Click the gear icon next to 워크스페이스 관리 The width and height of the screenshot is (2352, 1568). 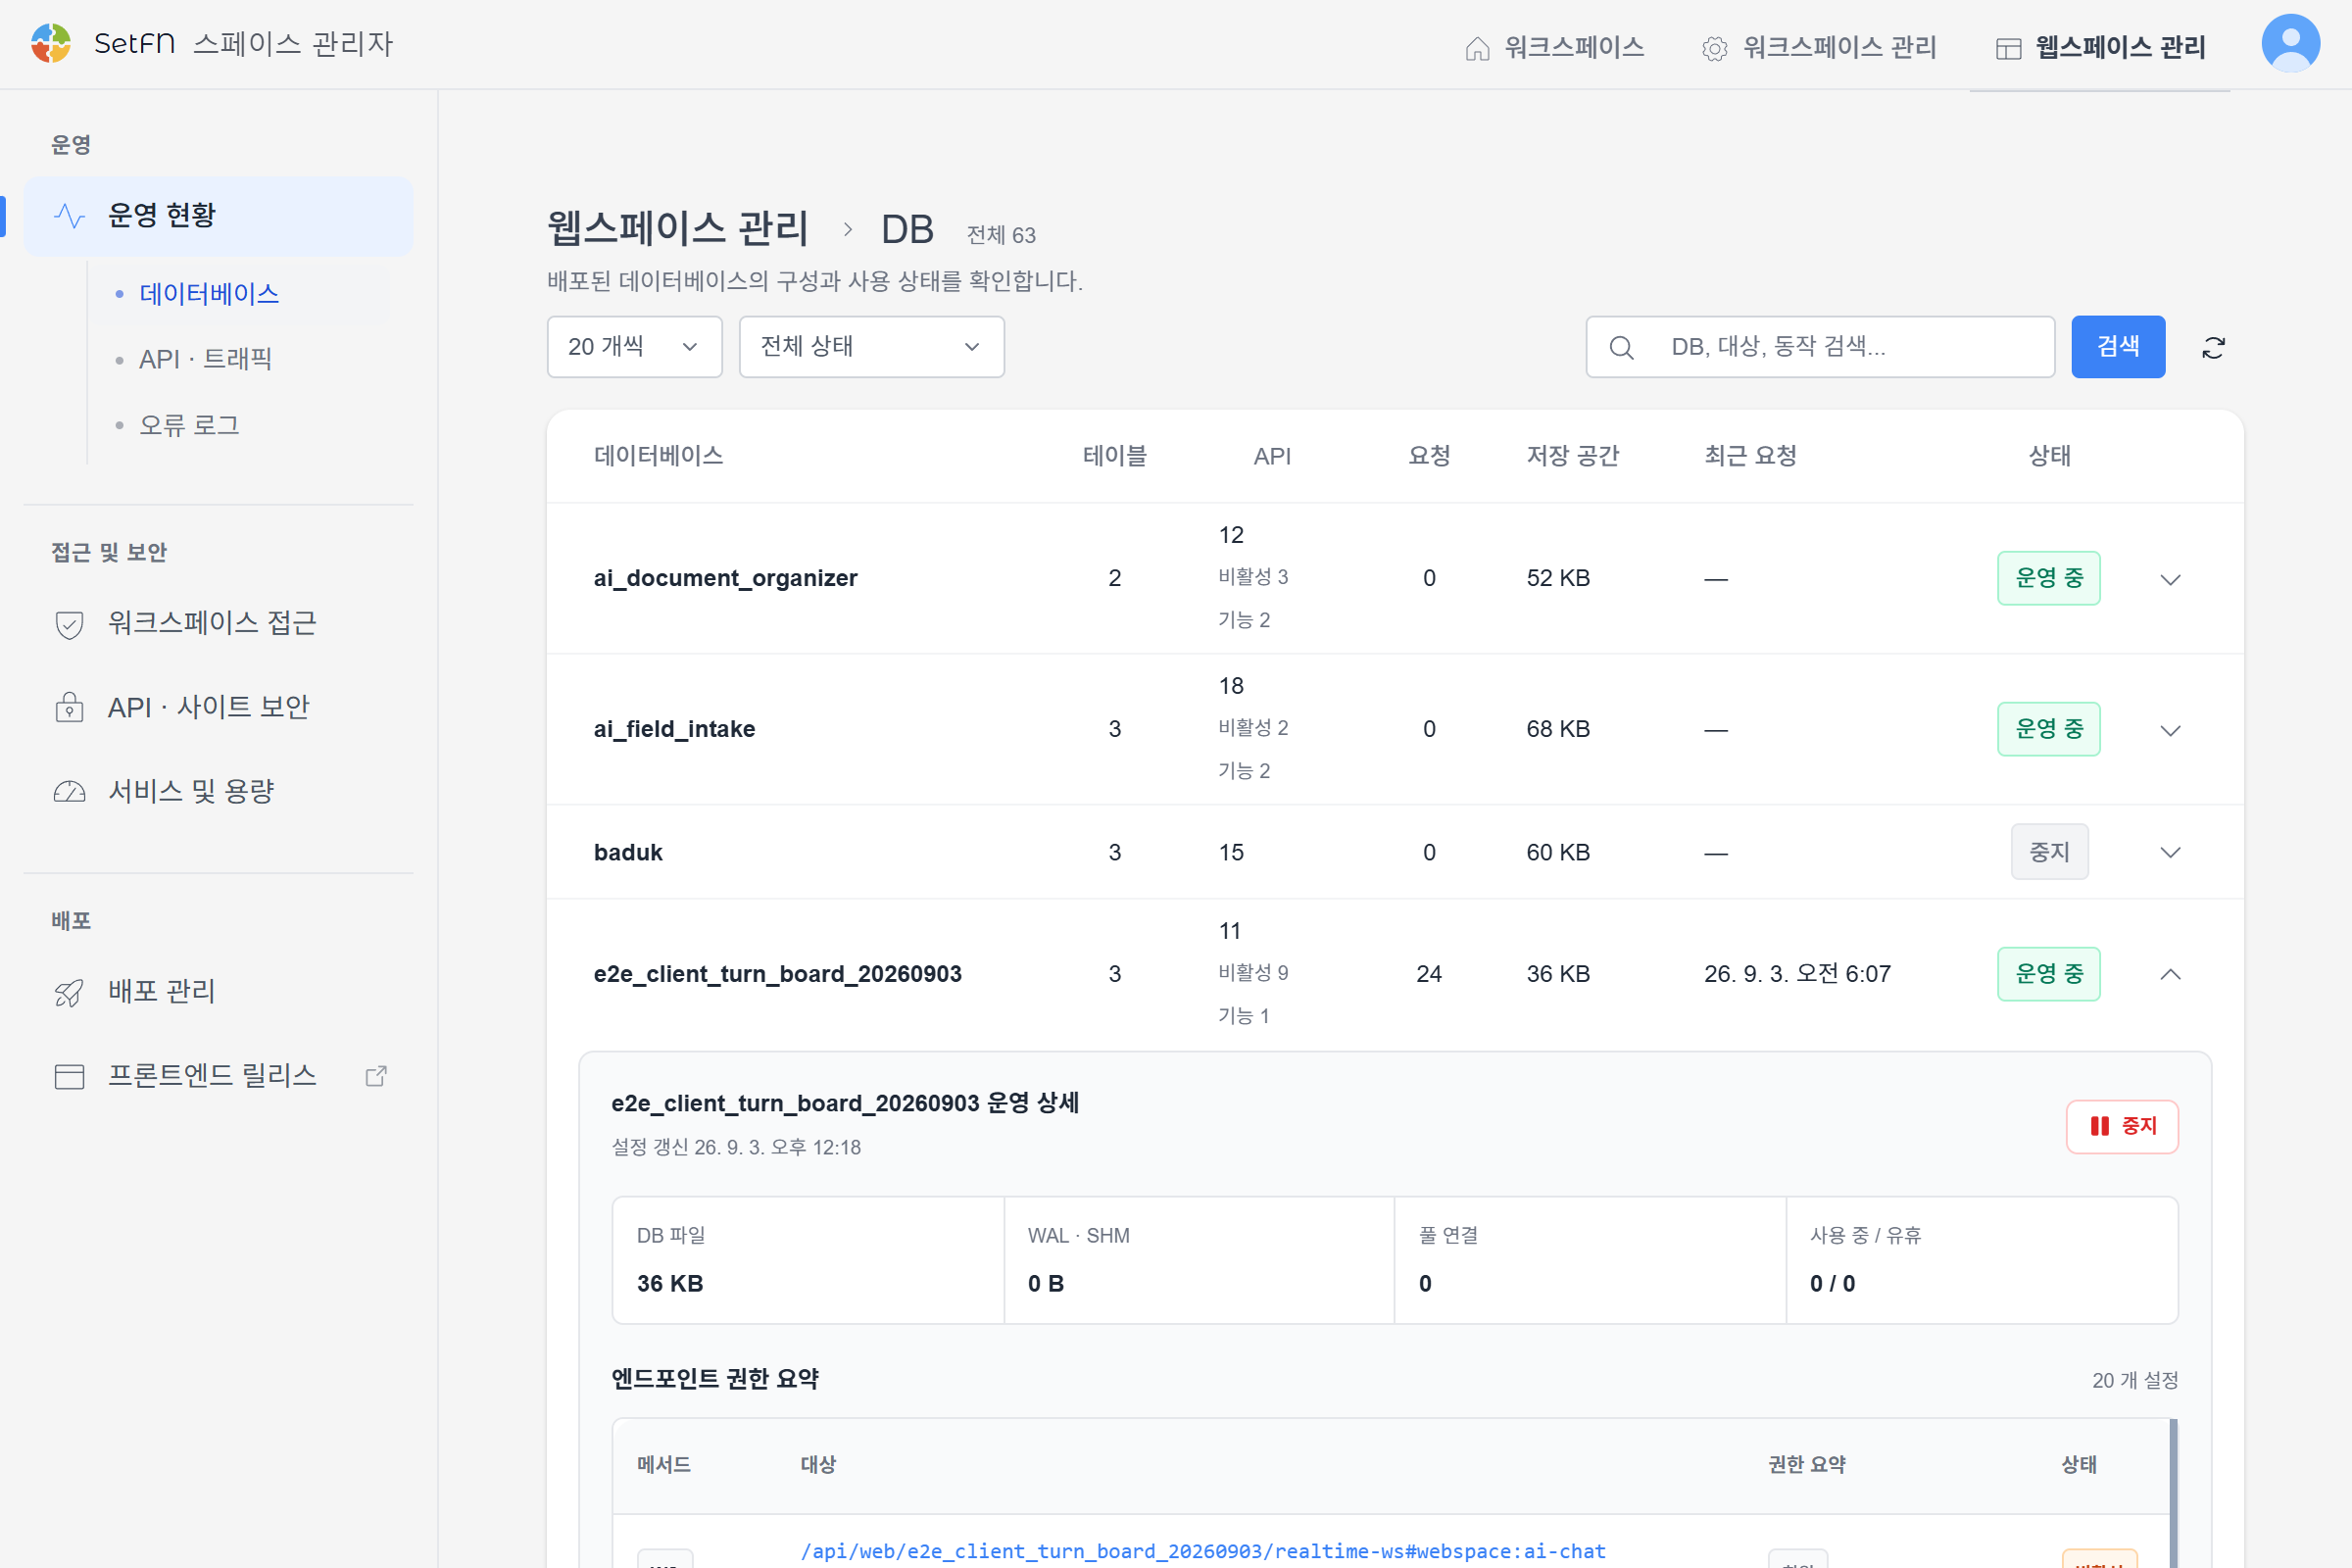click(1714, 48)
